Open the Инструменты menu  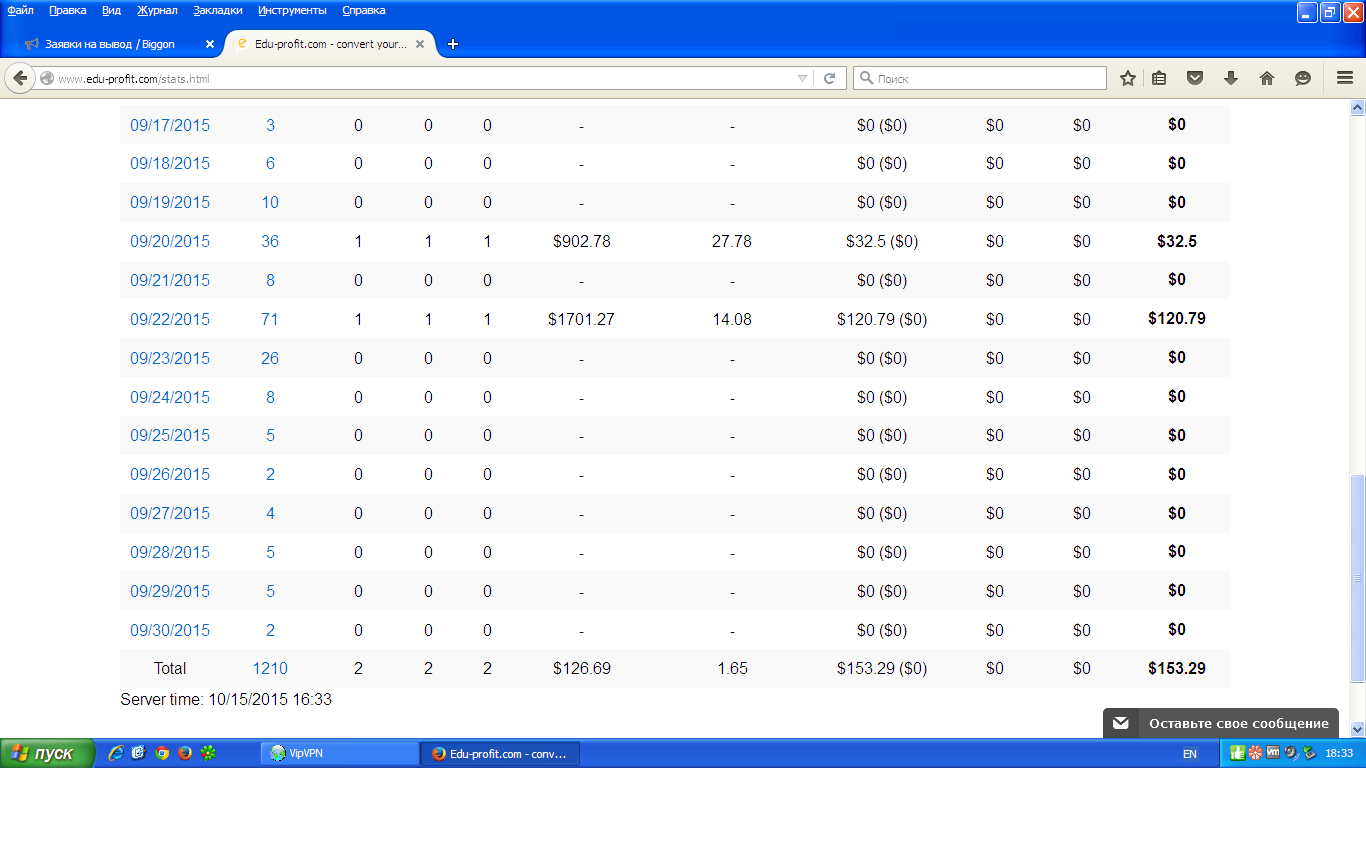(x=292, y=10)
